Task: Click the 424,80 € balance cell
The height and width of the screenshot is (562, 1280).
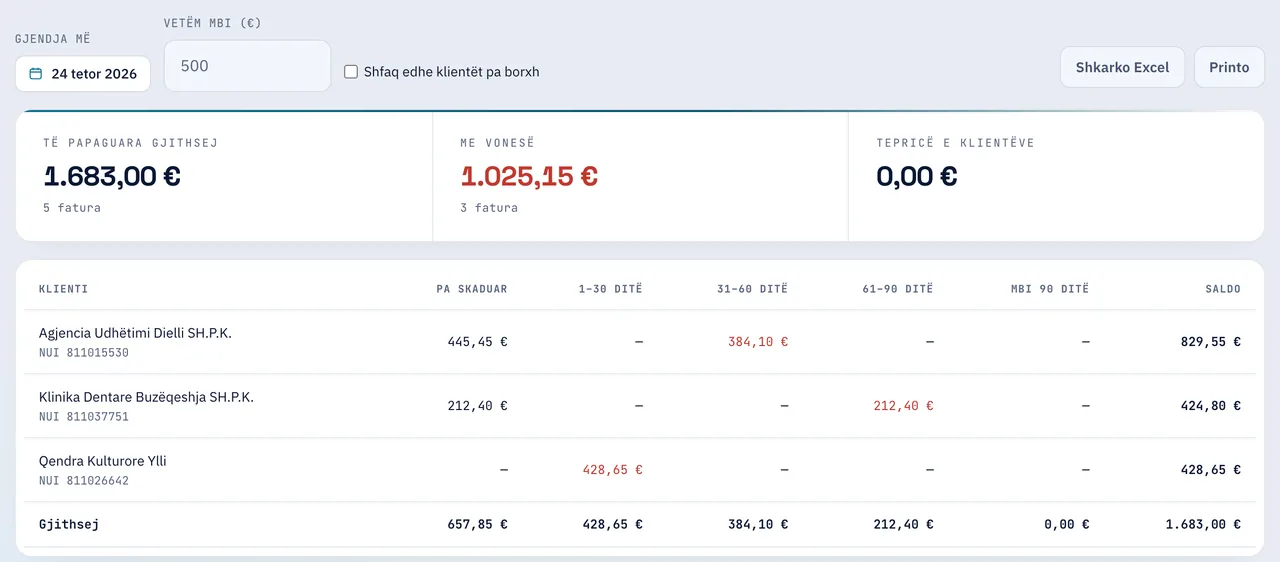Action: pyautogui.click(x=1211, y=406)
